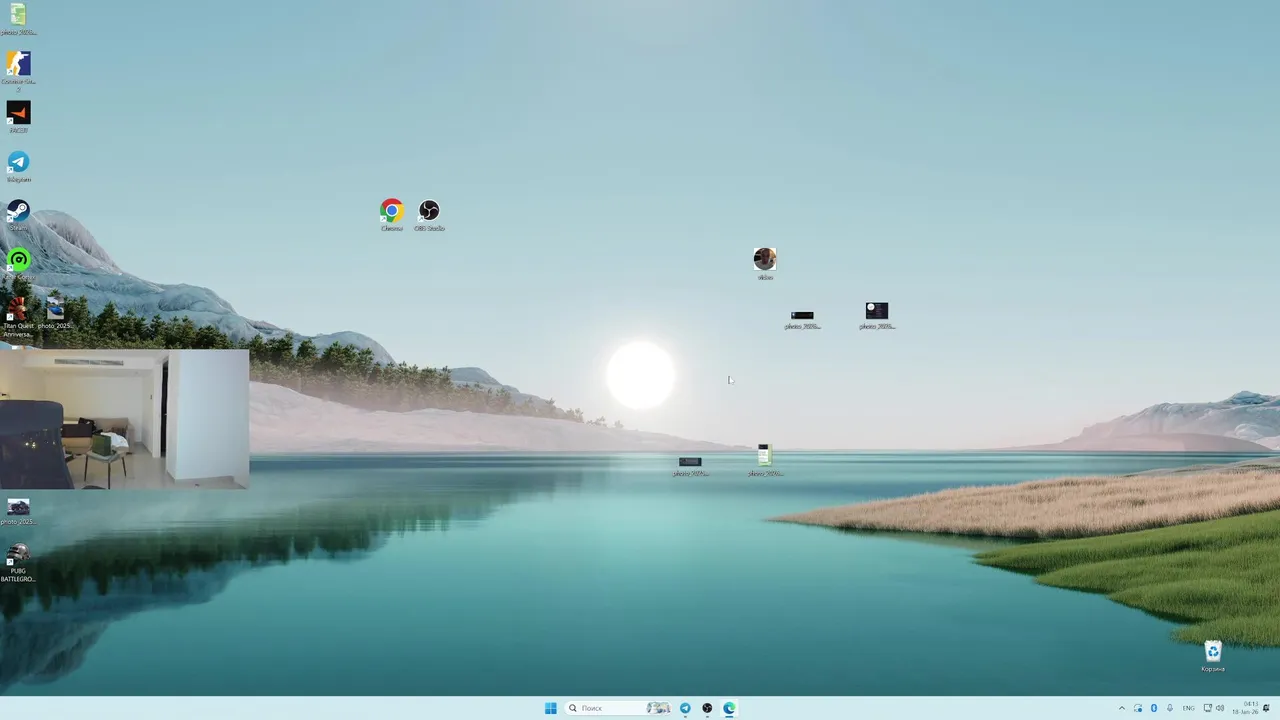The height and width of the screenshot is (720, 1280).
Task: Select the photo file above the PUBG shortcut
Action: tap(18, 511)
